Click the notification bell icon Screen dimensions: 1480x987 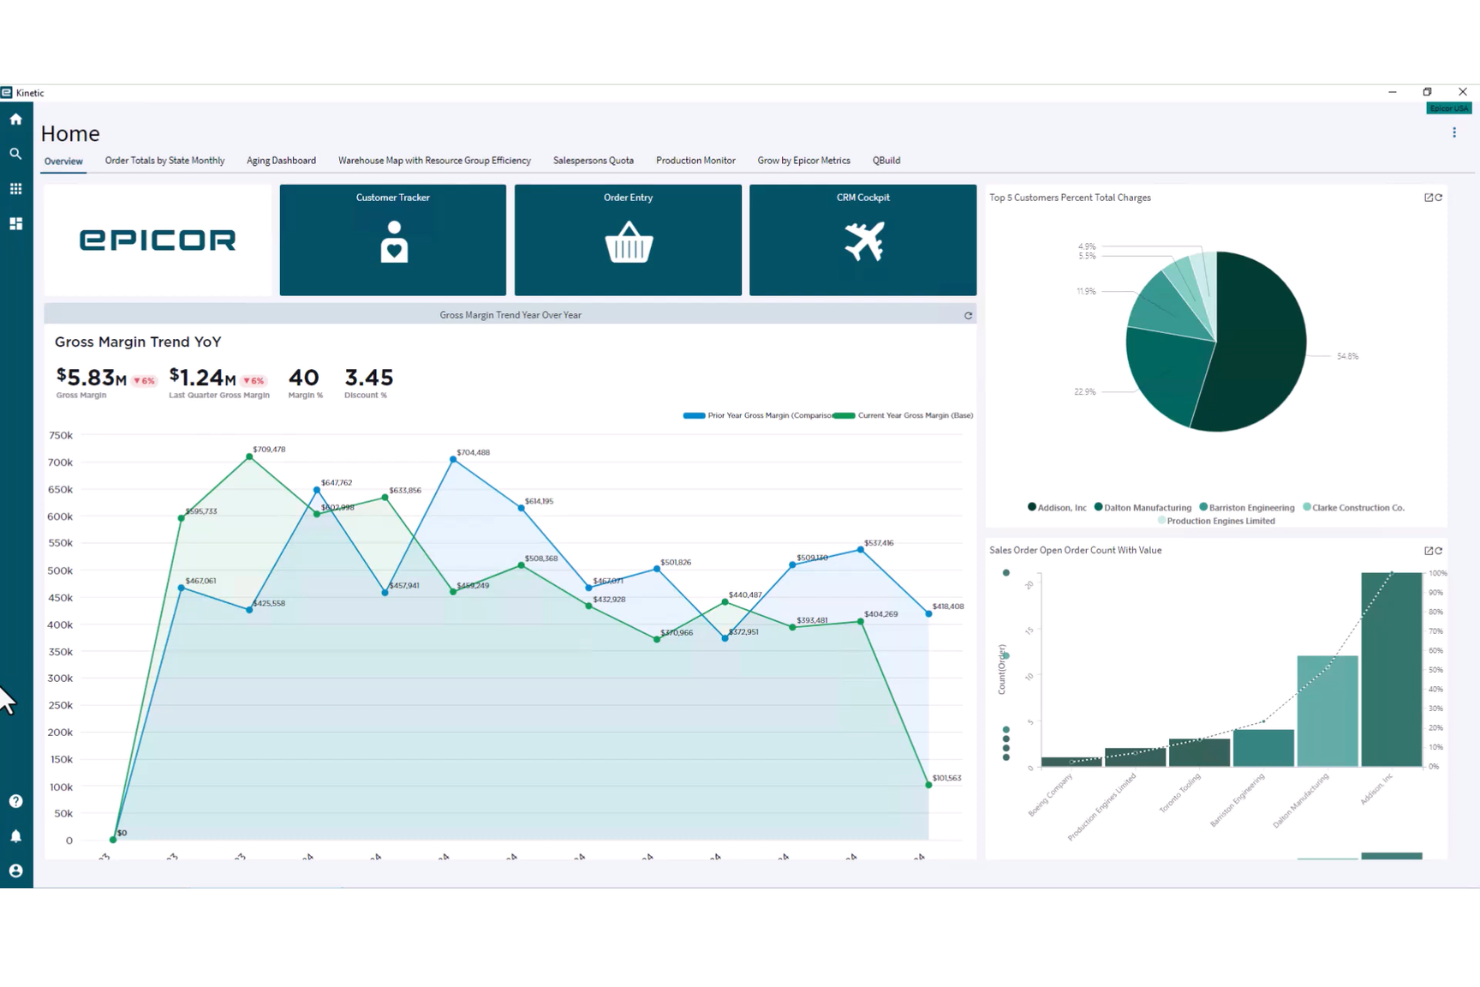(x=15, y=836)
